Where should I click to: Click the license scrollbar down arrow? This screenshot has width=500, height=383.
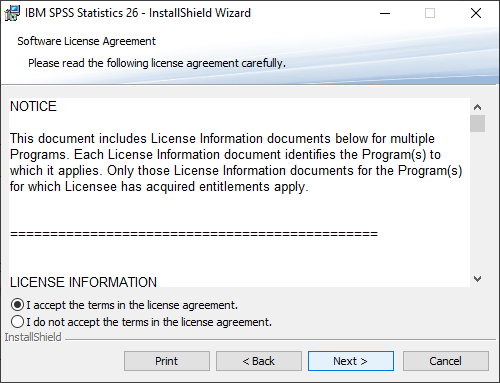(477, 279)
